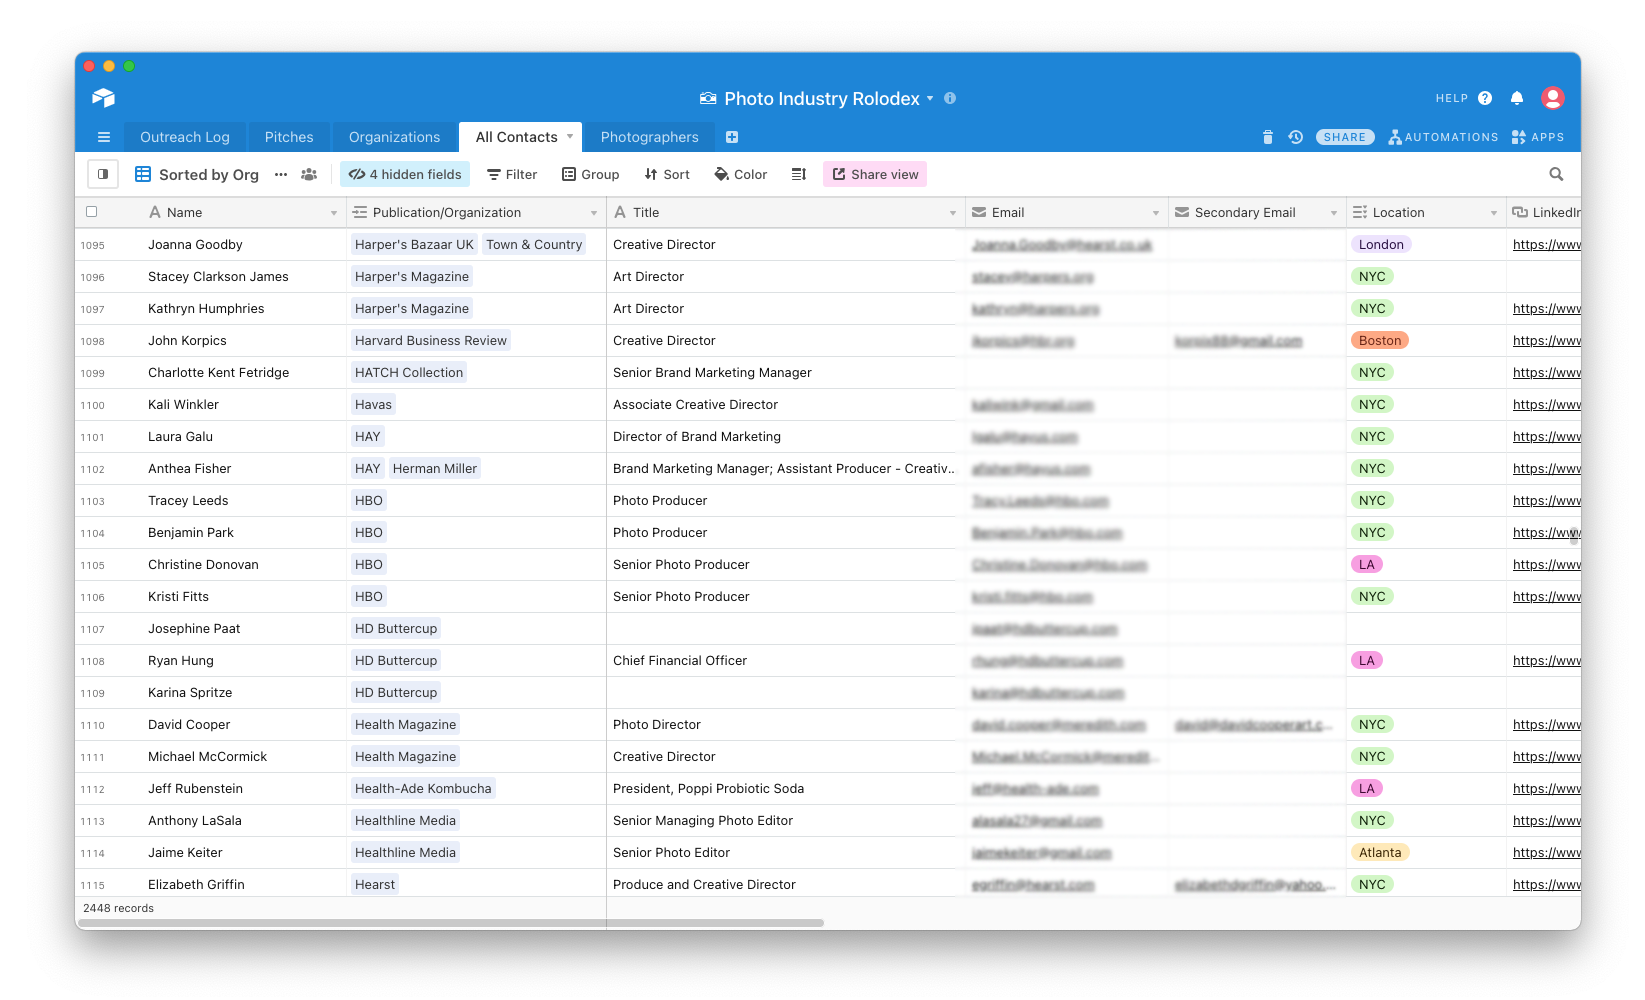The width and height of the screenshot is (1645, 1000).
Task: Select the Associate Creative Director title cell
Action: tap(785, 404)
